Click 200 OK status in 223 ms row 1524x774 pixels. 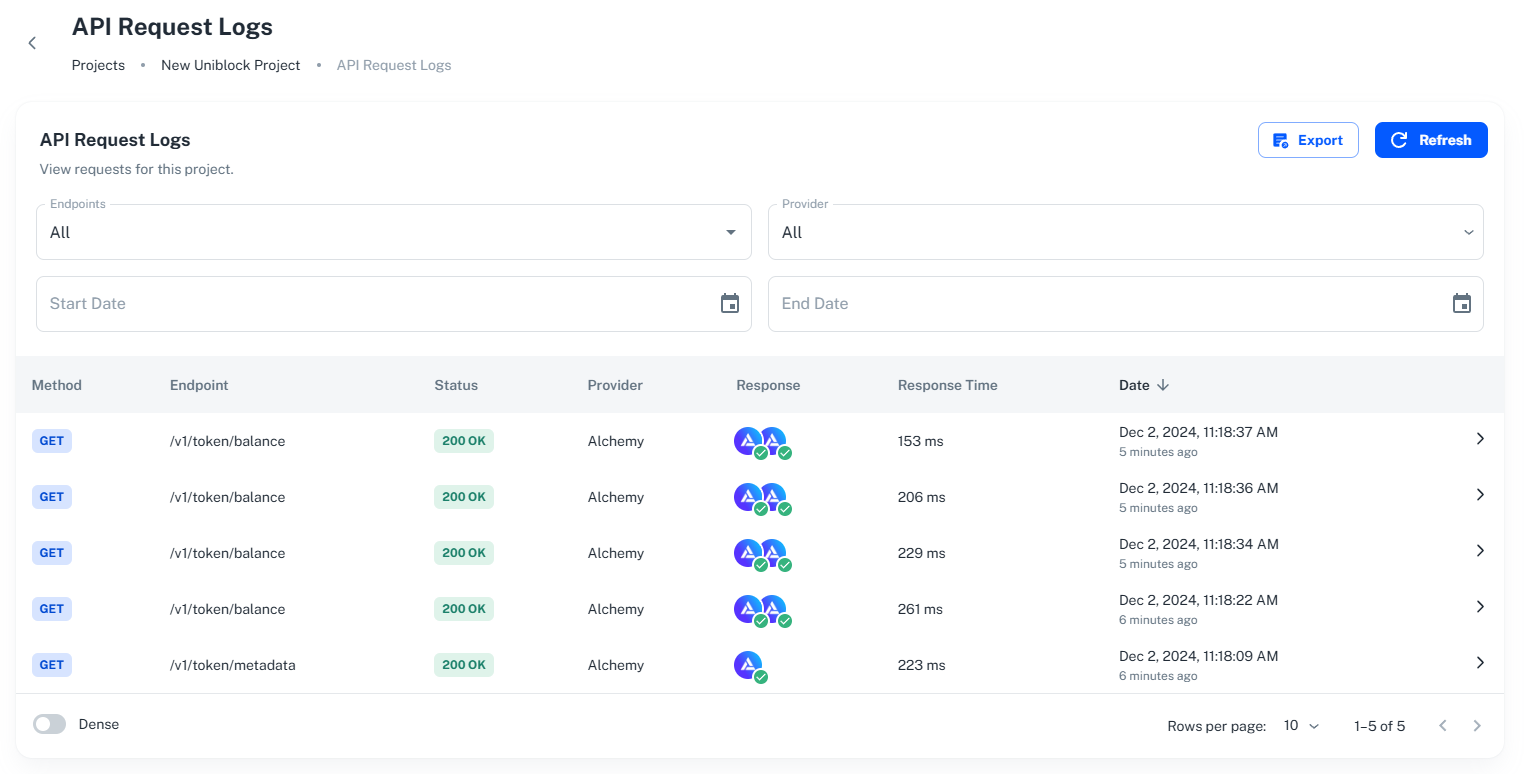(x=464, y=665)
